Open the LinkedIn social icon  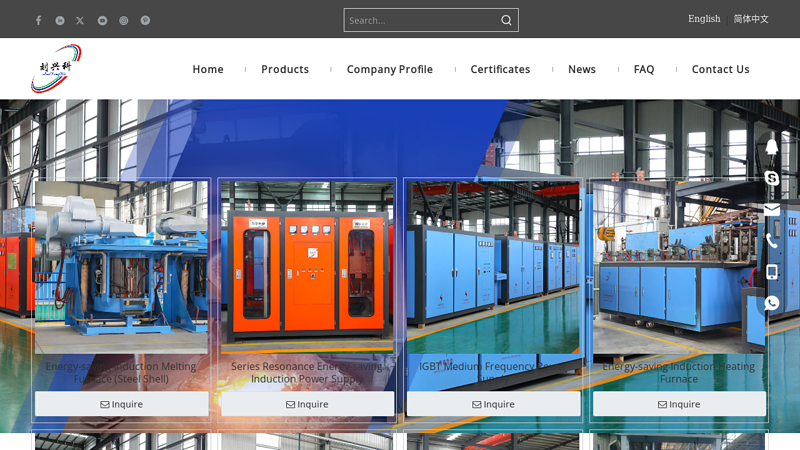pos(60,20)
